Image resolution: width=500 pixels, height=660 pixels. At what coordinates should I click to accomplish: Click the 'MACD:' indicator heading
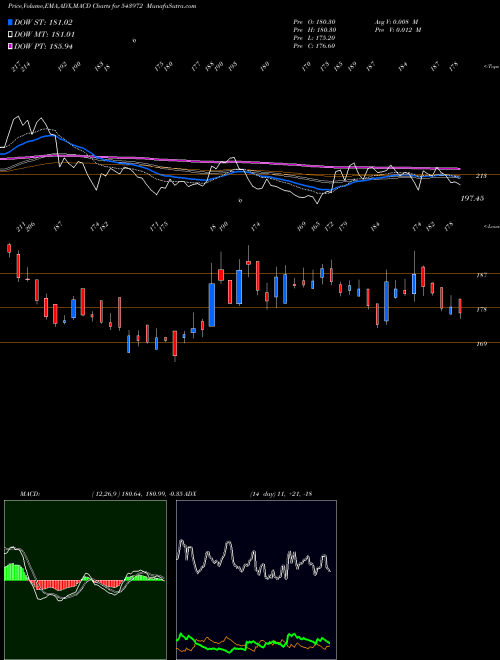30,493
